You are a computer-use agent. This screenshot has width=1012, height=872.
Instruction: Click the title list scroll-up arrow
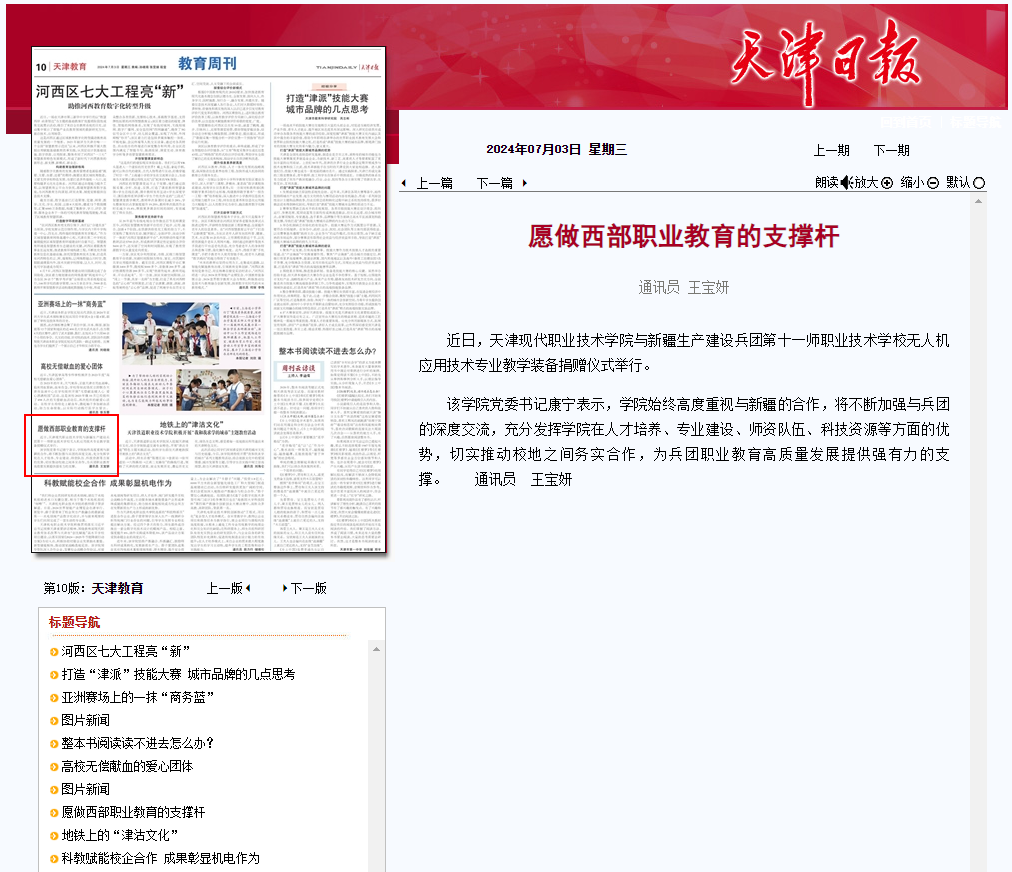[376, 649]
